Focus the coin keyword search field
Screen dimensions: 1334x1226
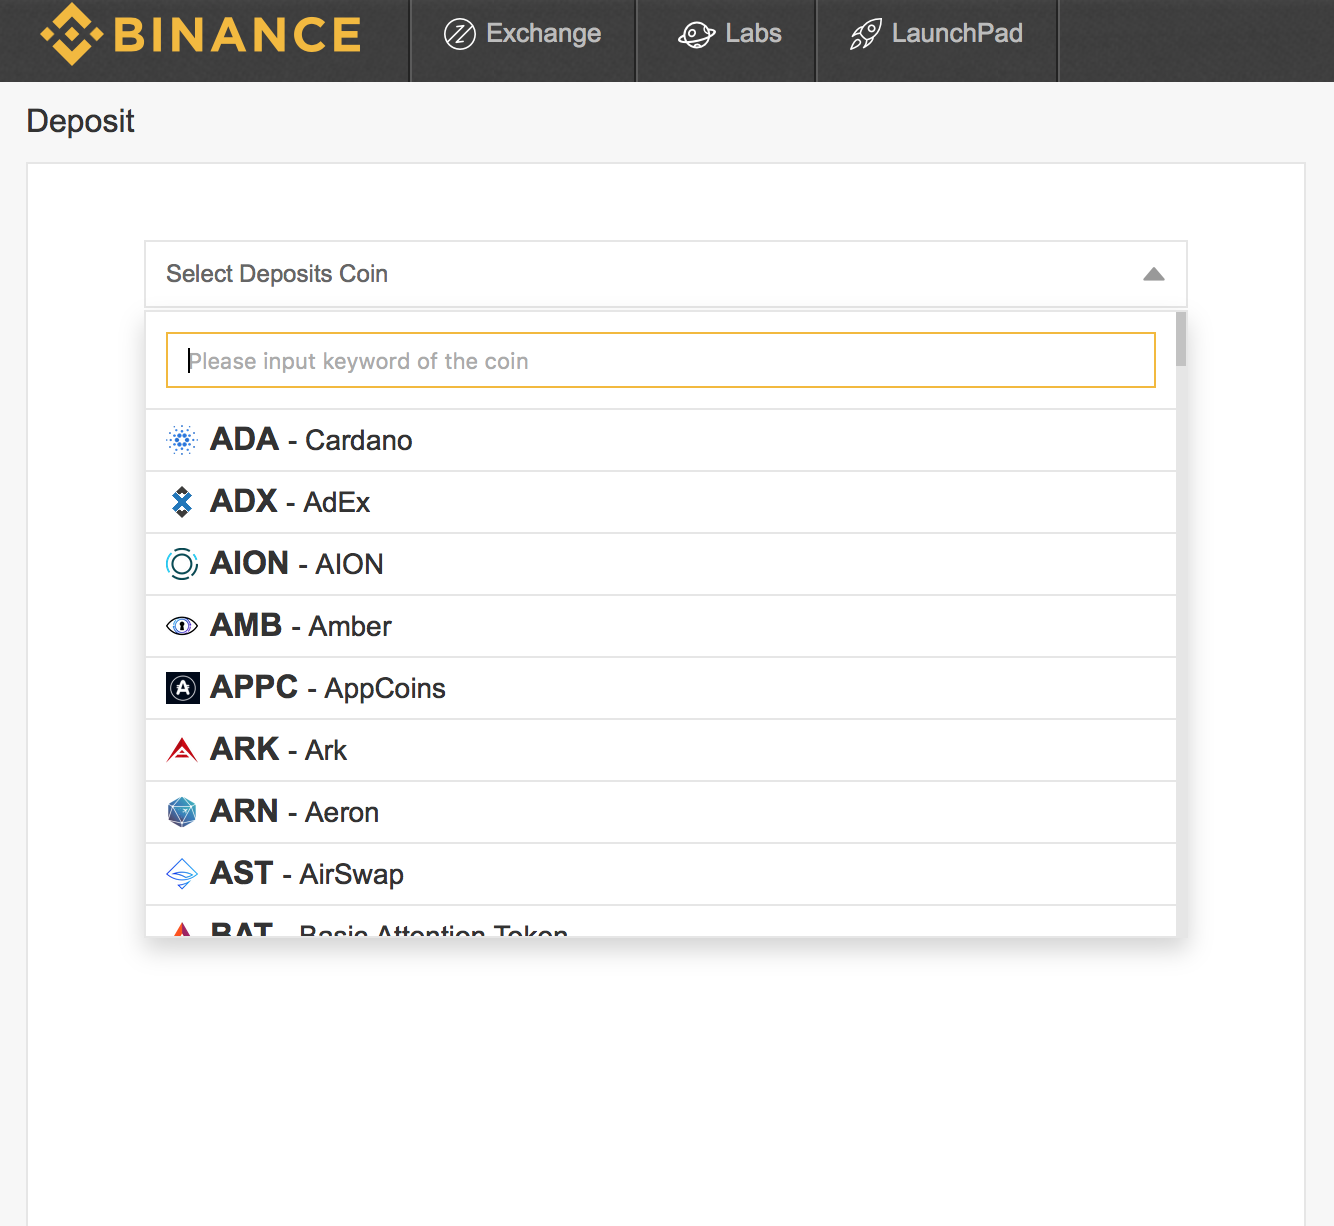pos(660,361)
